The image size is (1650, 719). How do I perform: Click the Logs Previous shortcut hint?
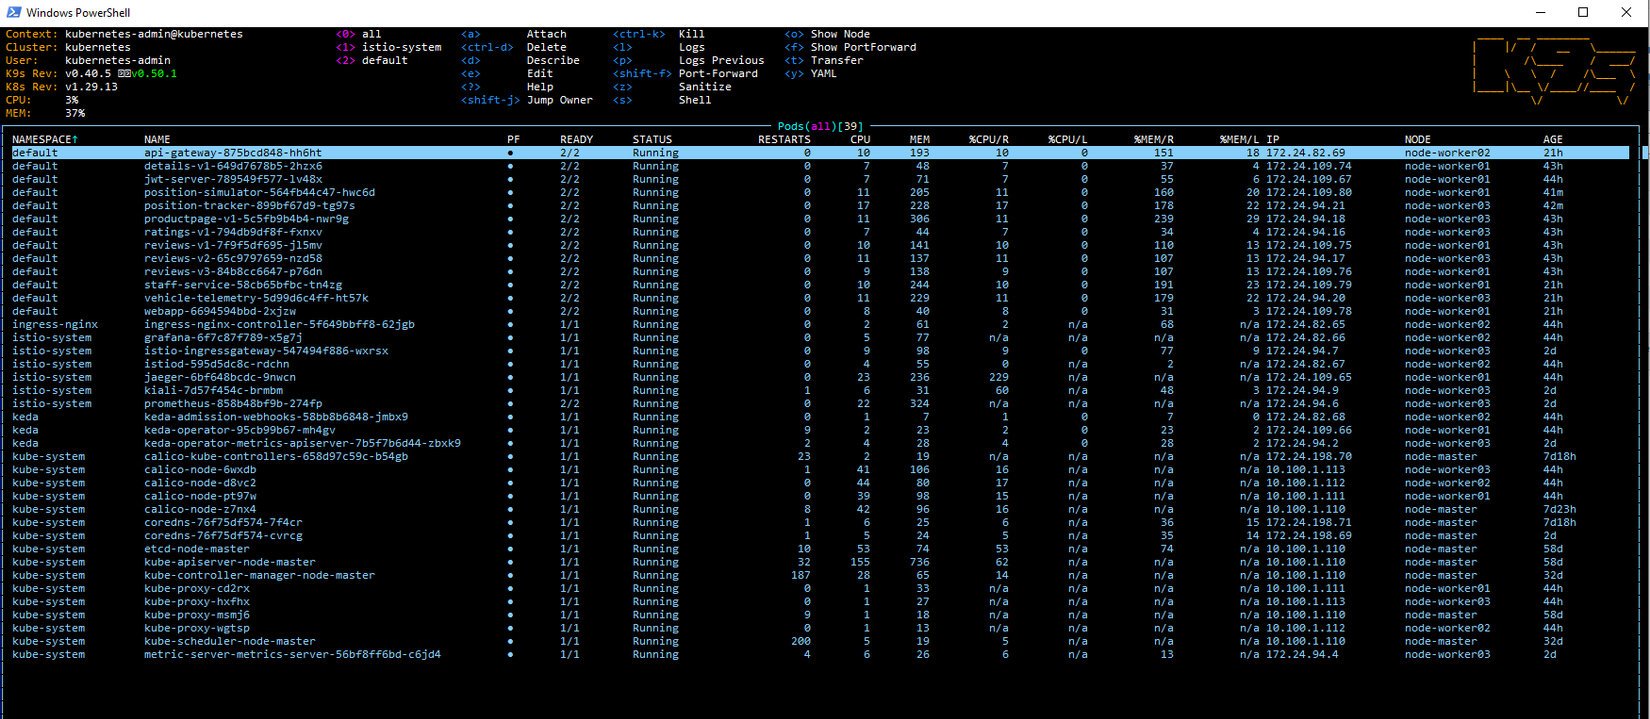click(721, 60)
